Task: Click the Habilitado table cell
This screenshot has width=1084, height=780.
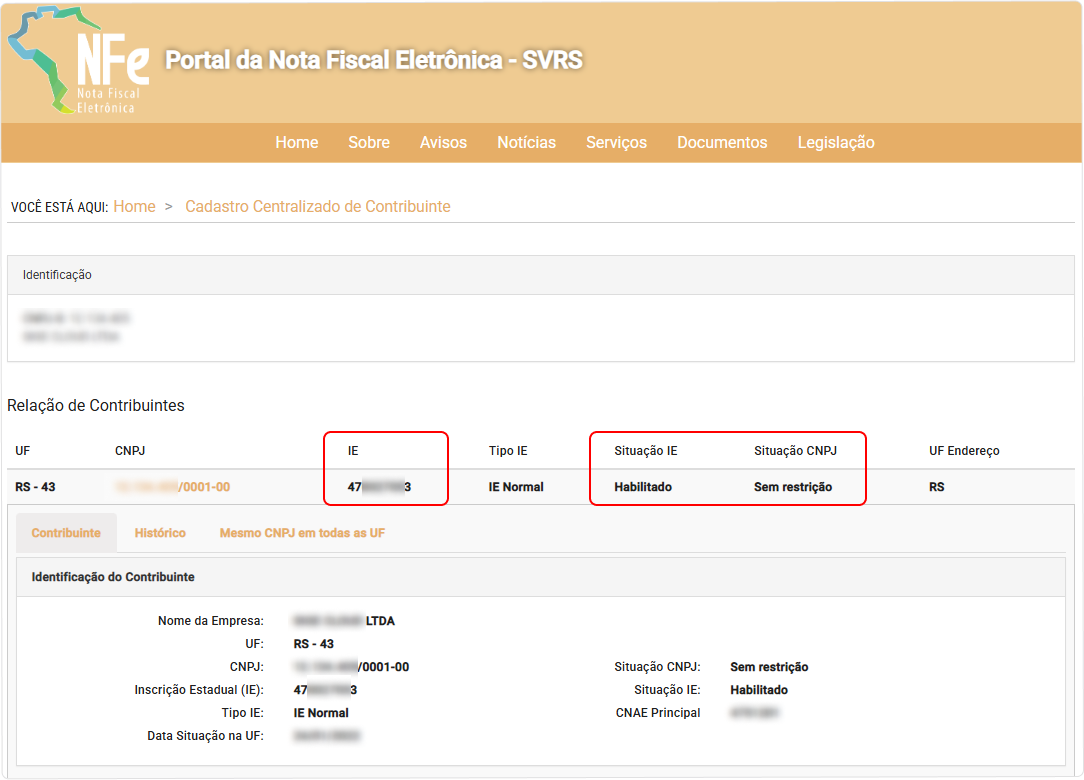Action: (x=643, y=487)
